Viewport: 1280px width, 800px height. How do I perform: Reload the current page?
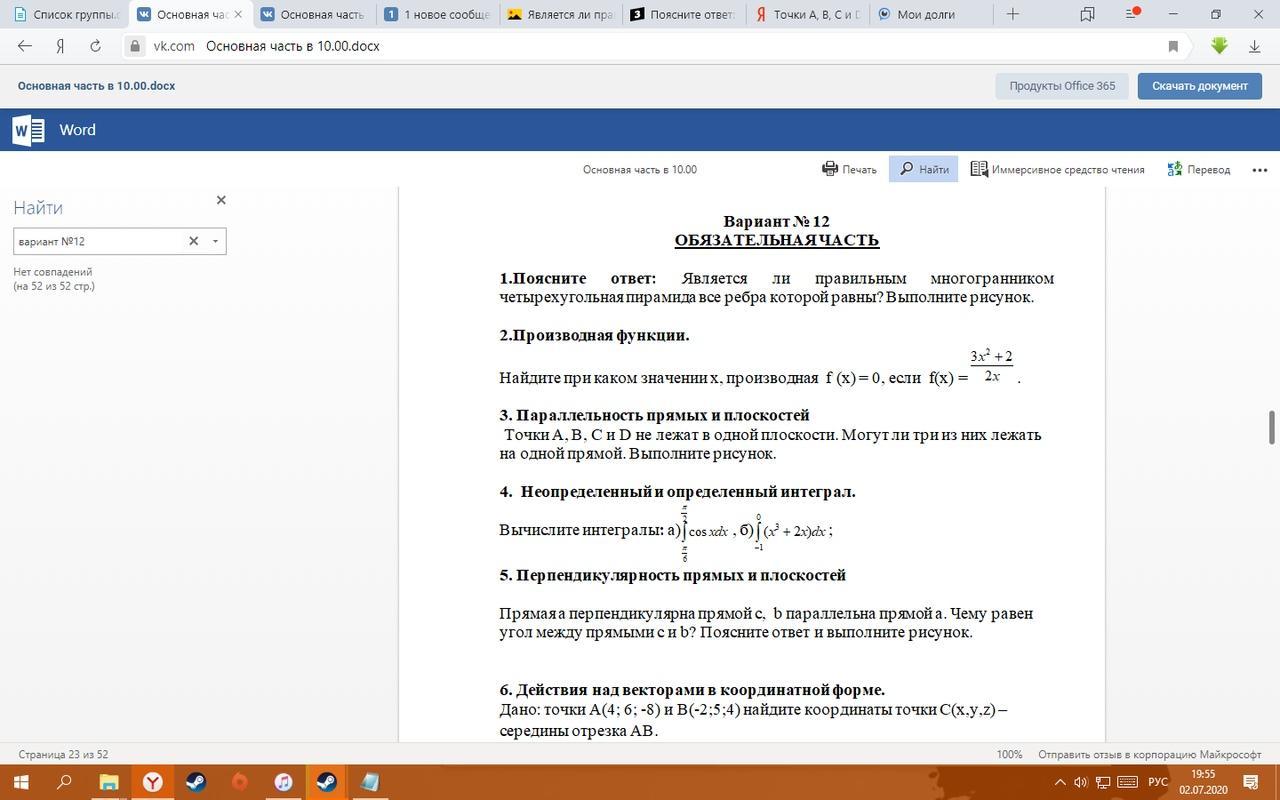click(x=95, y=46)
